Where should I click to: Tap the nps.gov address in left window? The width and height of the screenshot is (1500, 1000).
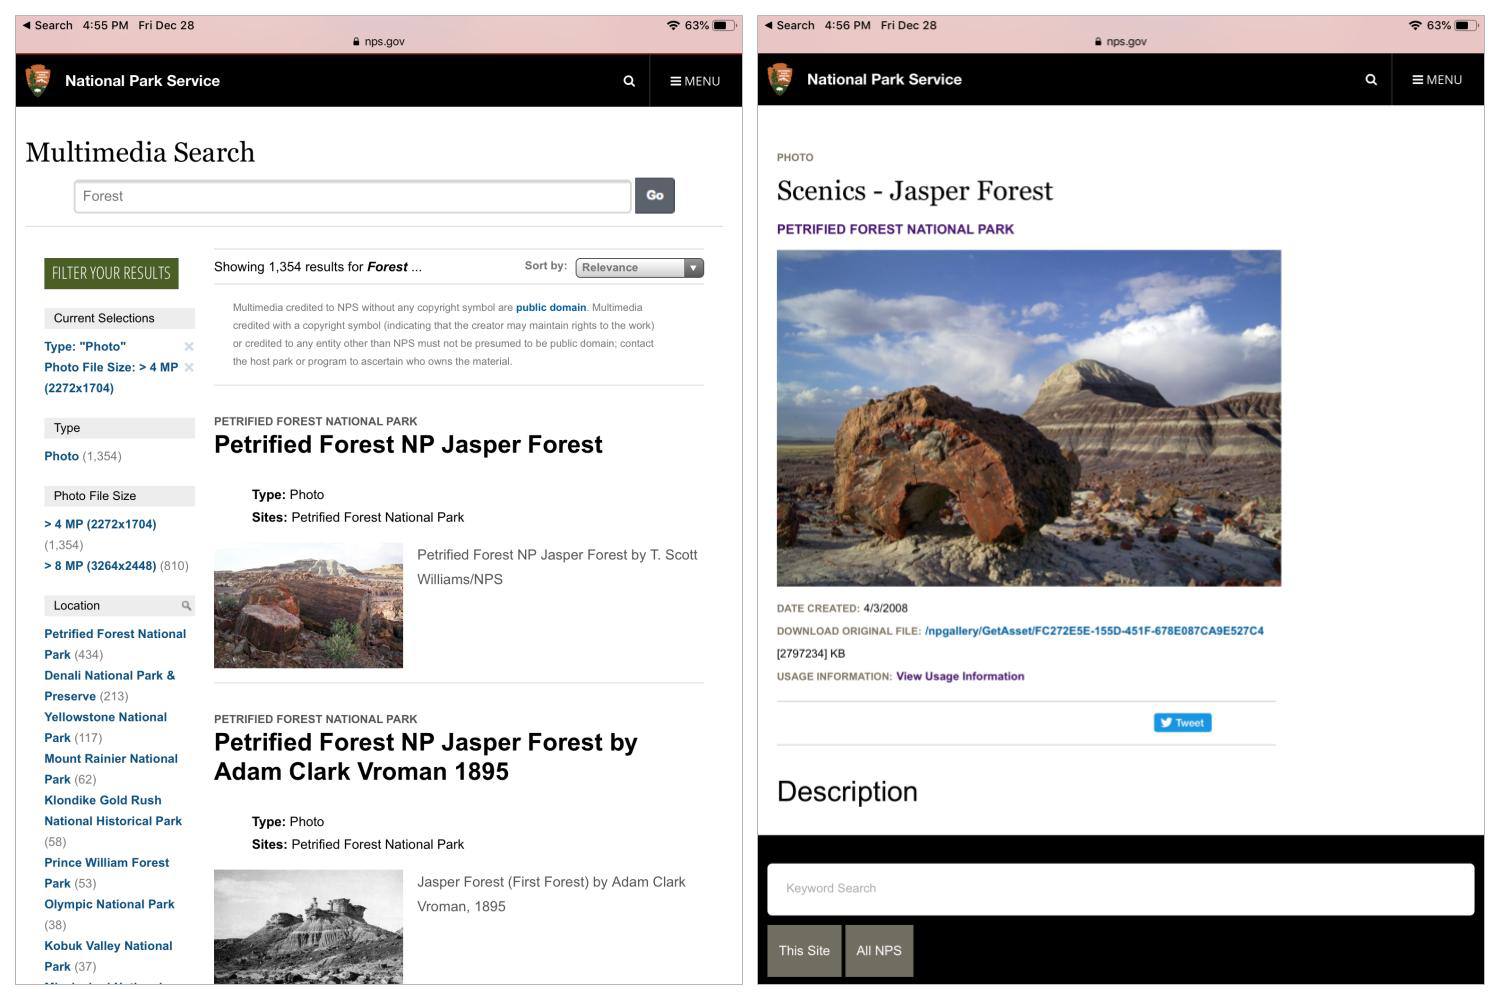pos(379,42)
